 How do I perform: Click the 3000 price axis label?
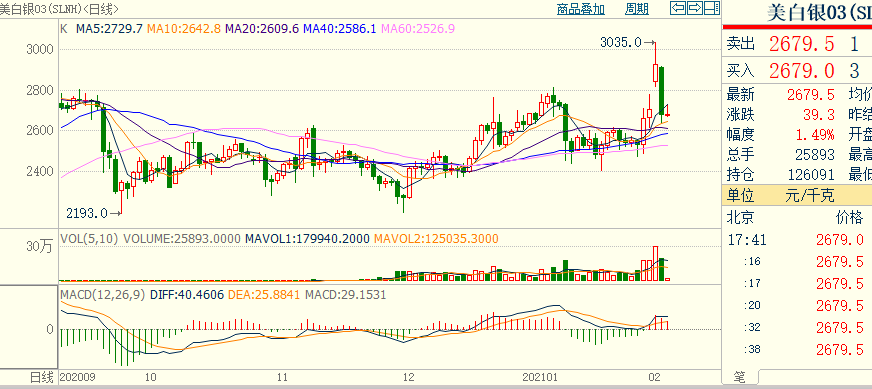coord(39,50)
